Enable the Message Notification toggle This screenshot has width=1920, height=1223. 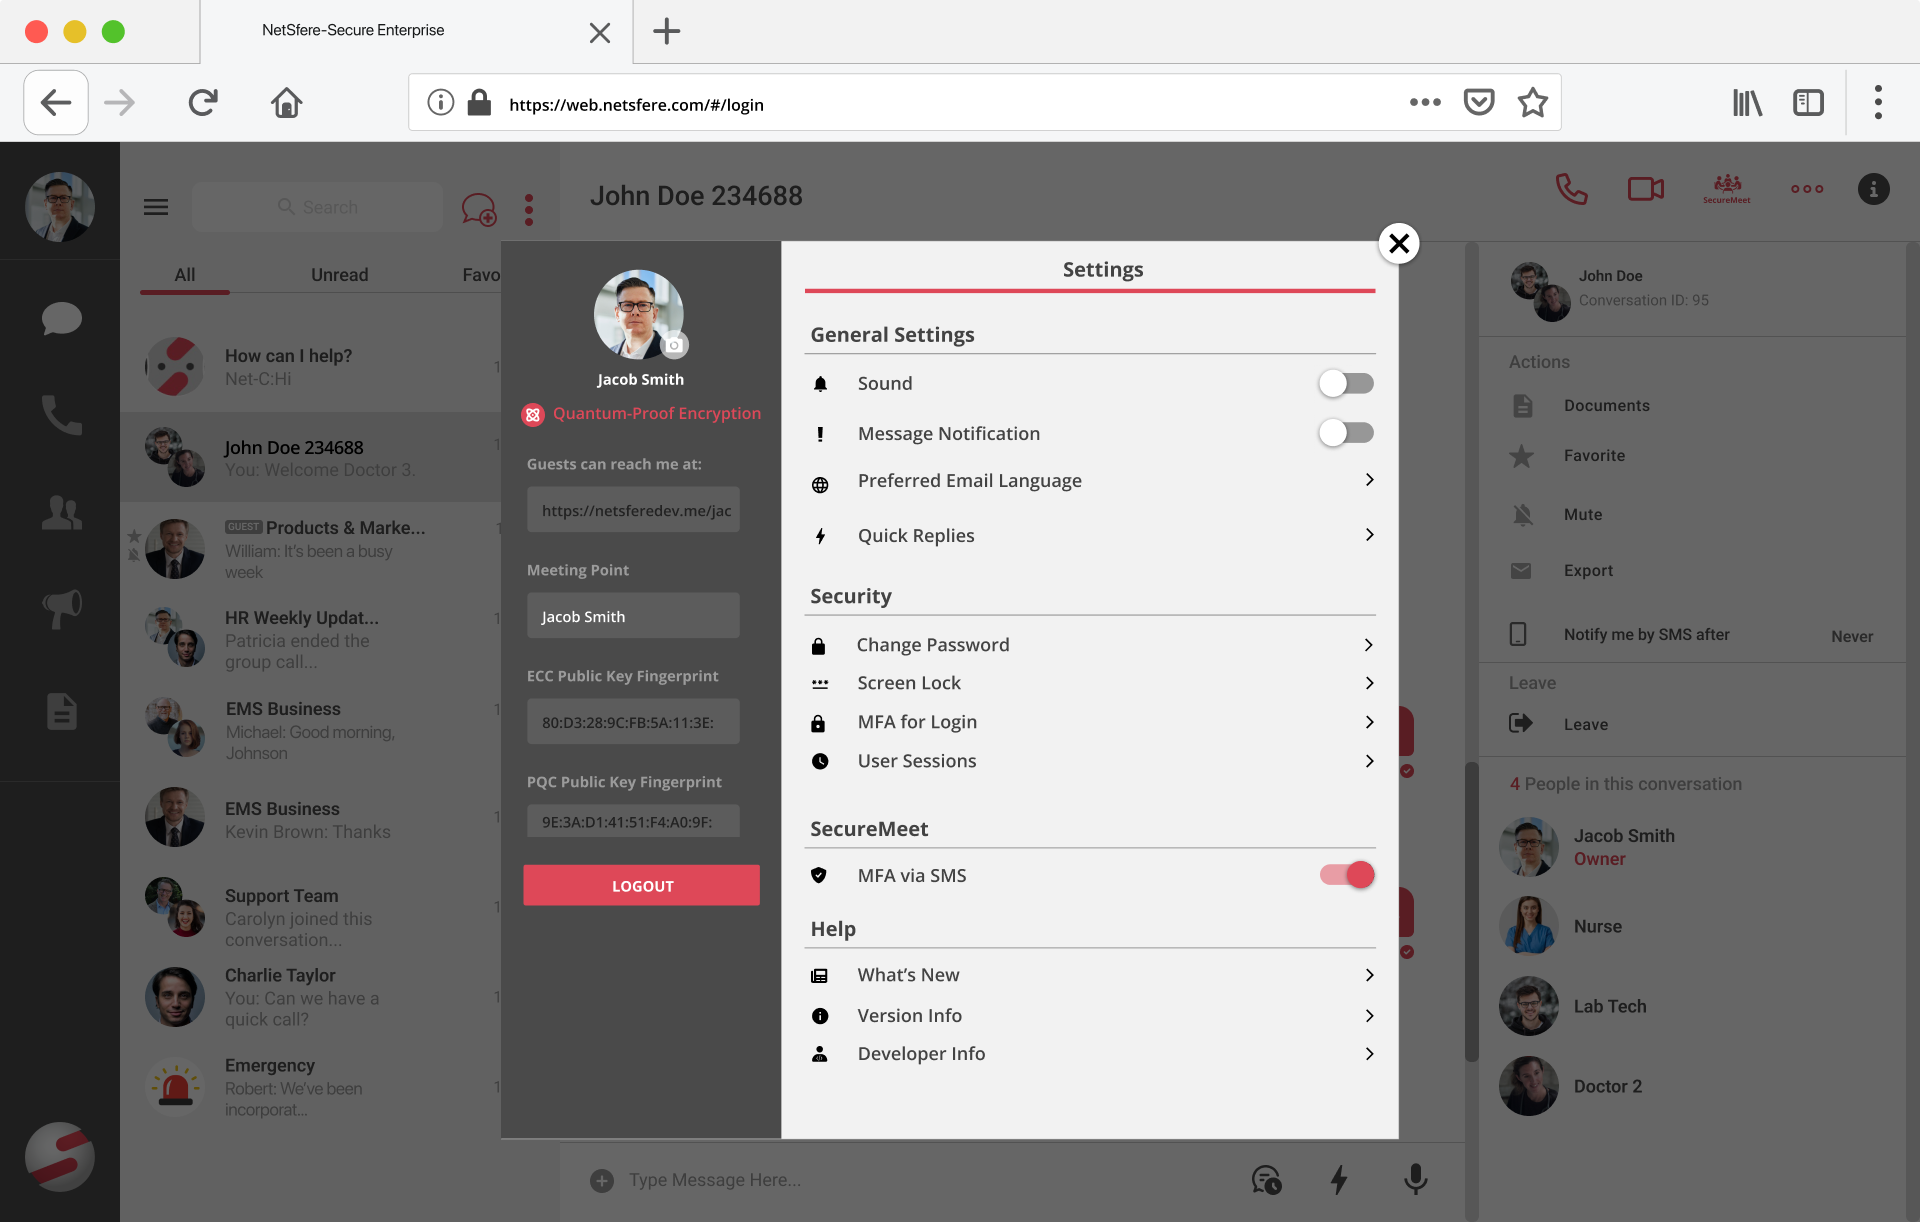point(1346,433)
